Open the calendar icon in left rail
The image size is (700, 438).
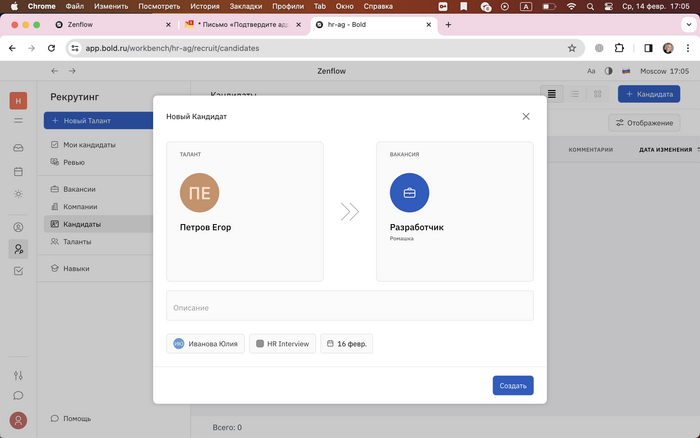point(18,171)
